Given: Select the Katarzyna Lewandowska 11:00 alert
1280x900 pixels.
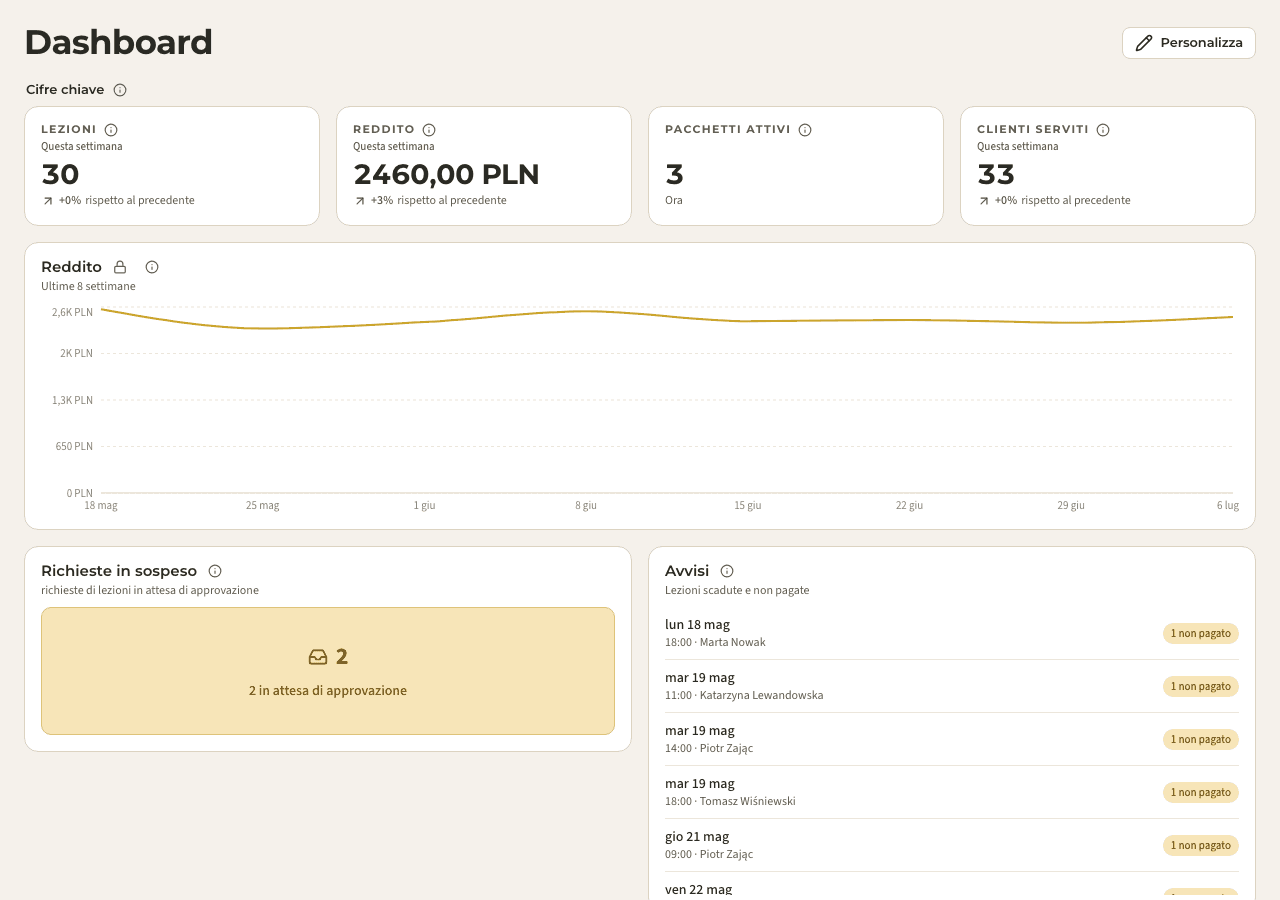Looking at the screenshot, I should tap(952, 686).
